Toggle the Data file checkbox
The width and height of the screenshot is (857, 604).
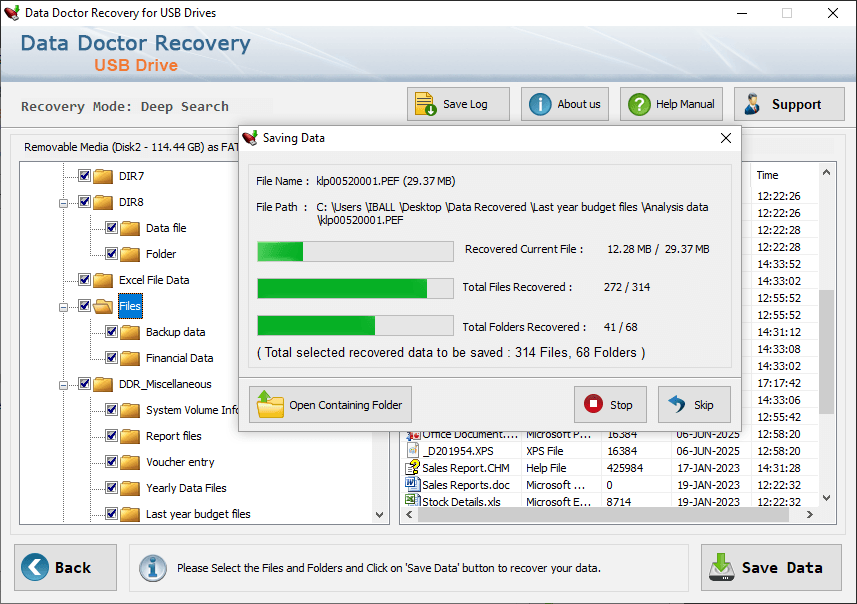click(x=111, y=227)
